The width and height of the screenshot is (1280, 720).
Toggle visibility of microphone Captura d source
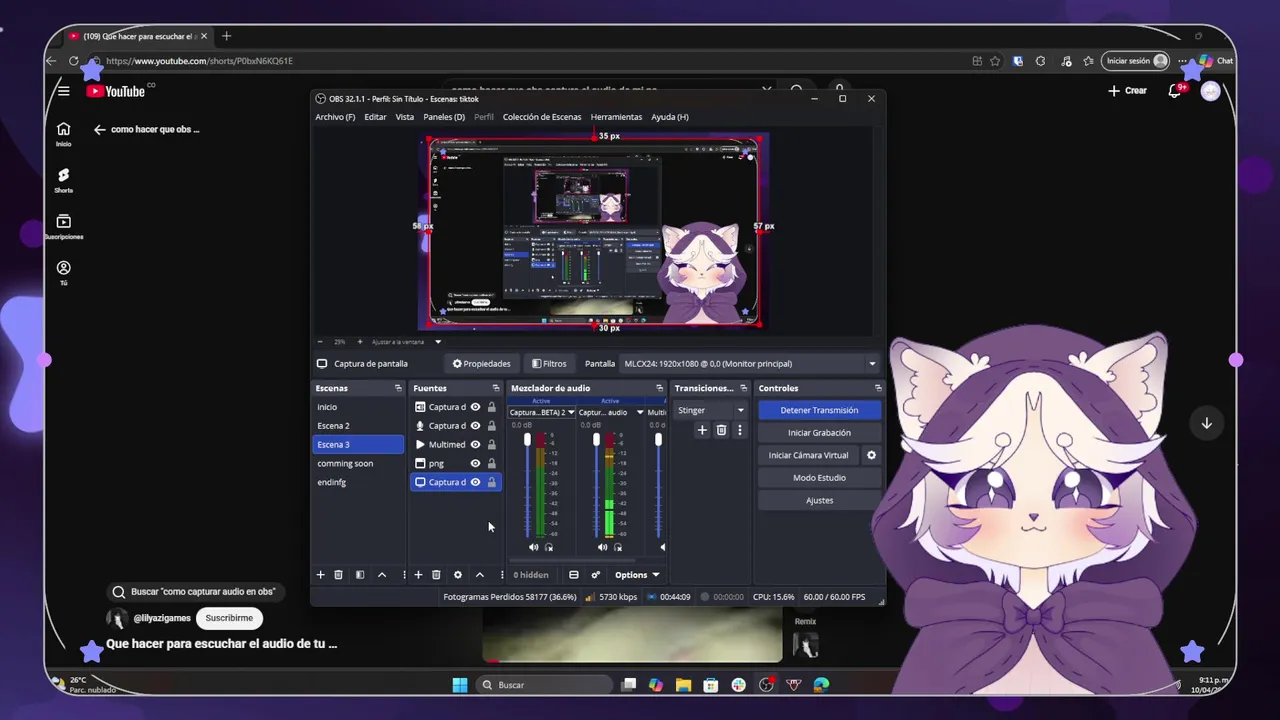pos(475,426)
